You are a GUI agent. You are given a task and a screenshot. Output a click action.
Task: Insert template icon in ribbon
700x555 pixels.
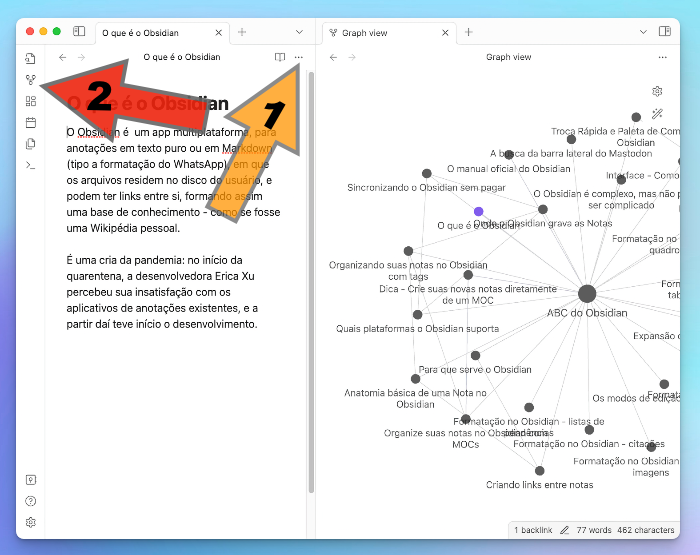click(30, 144)
